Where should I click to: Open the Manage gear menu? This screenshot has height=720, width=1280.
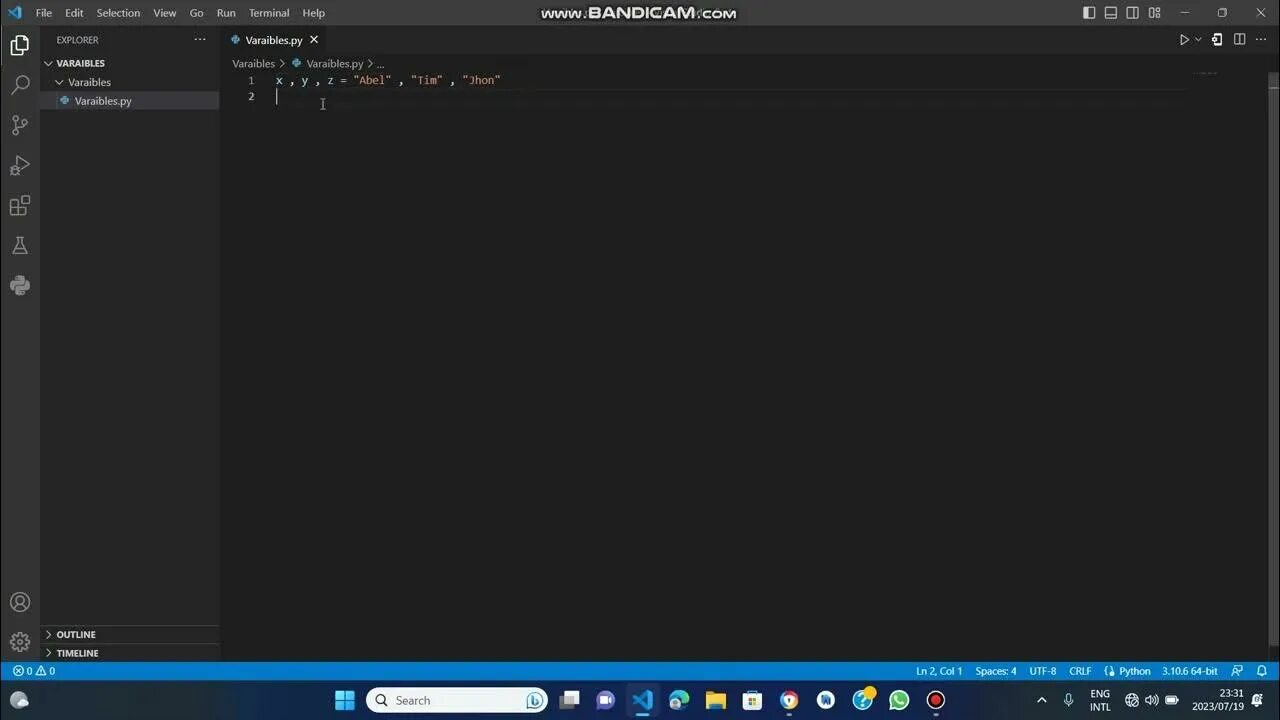[x=20, y=642]
